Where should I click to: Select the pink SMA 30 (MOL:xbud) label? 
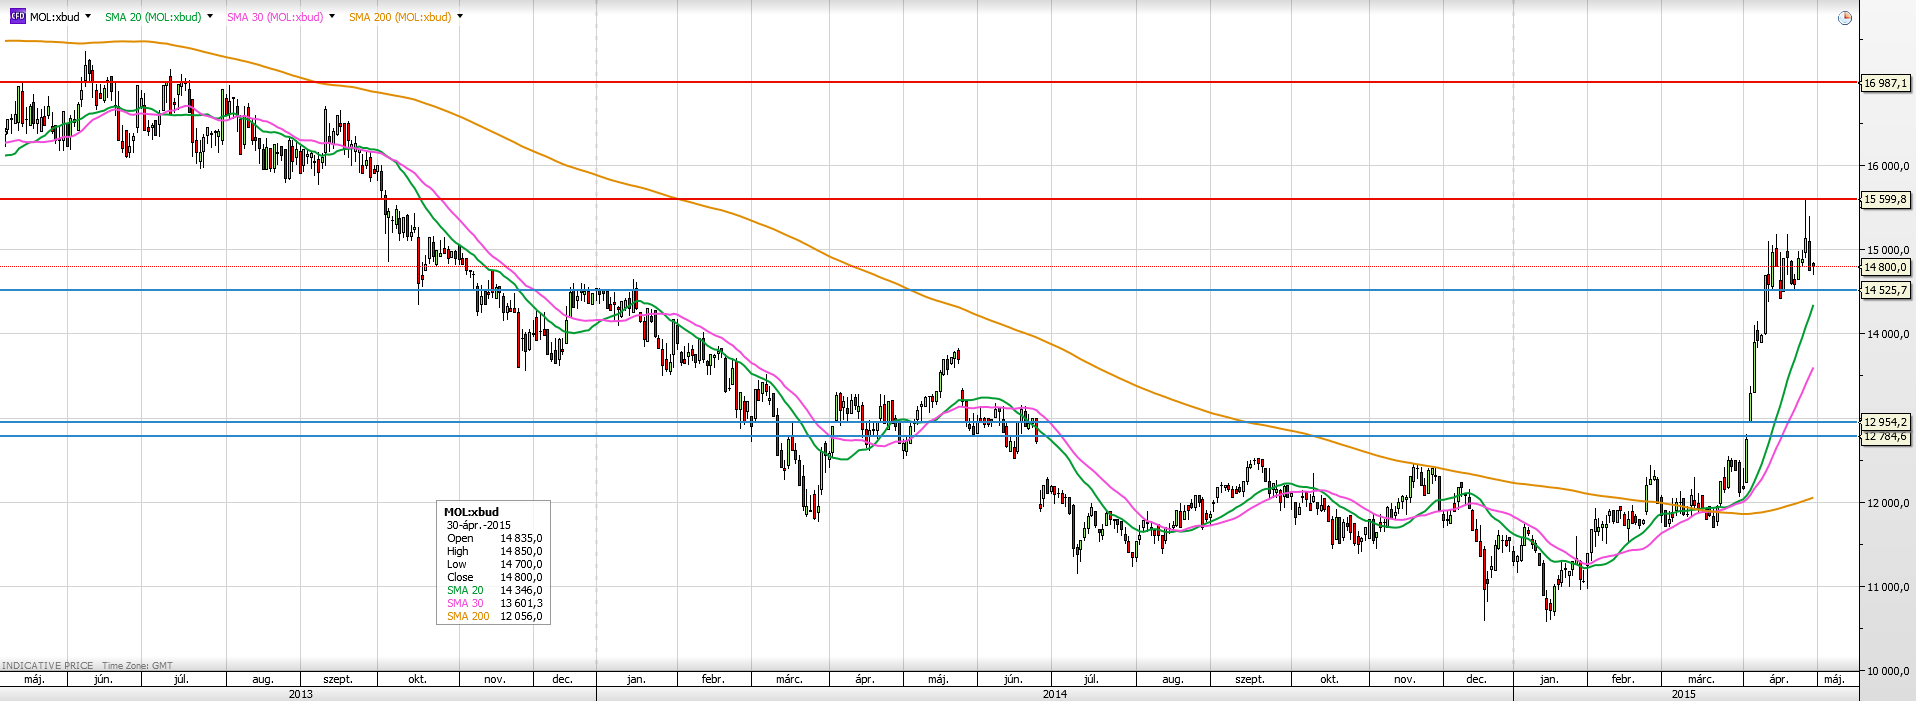tap(275, 17)
